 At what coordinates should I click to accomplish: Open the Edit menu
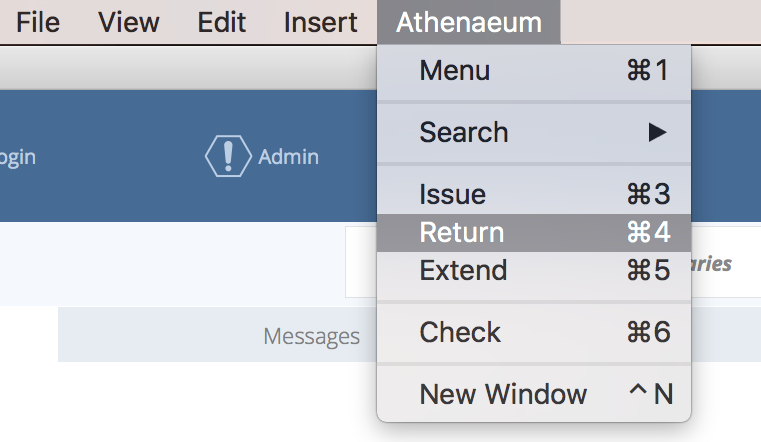222,22
